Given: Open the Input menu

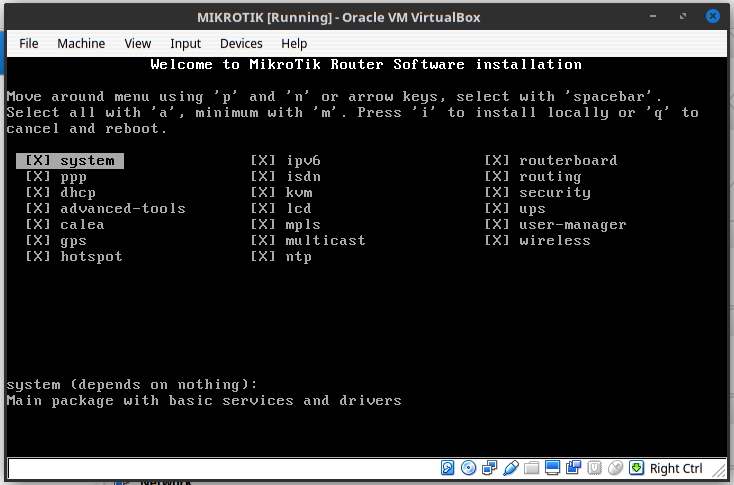Looking at the screenshot, I should (185, 44).
